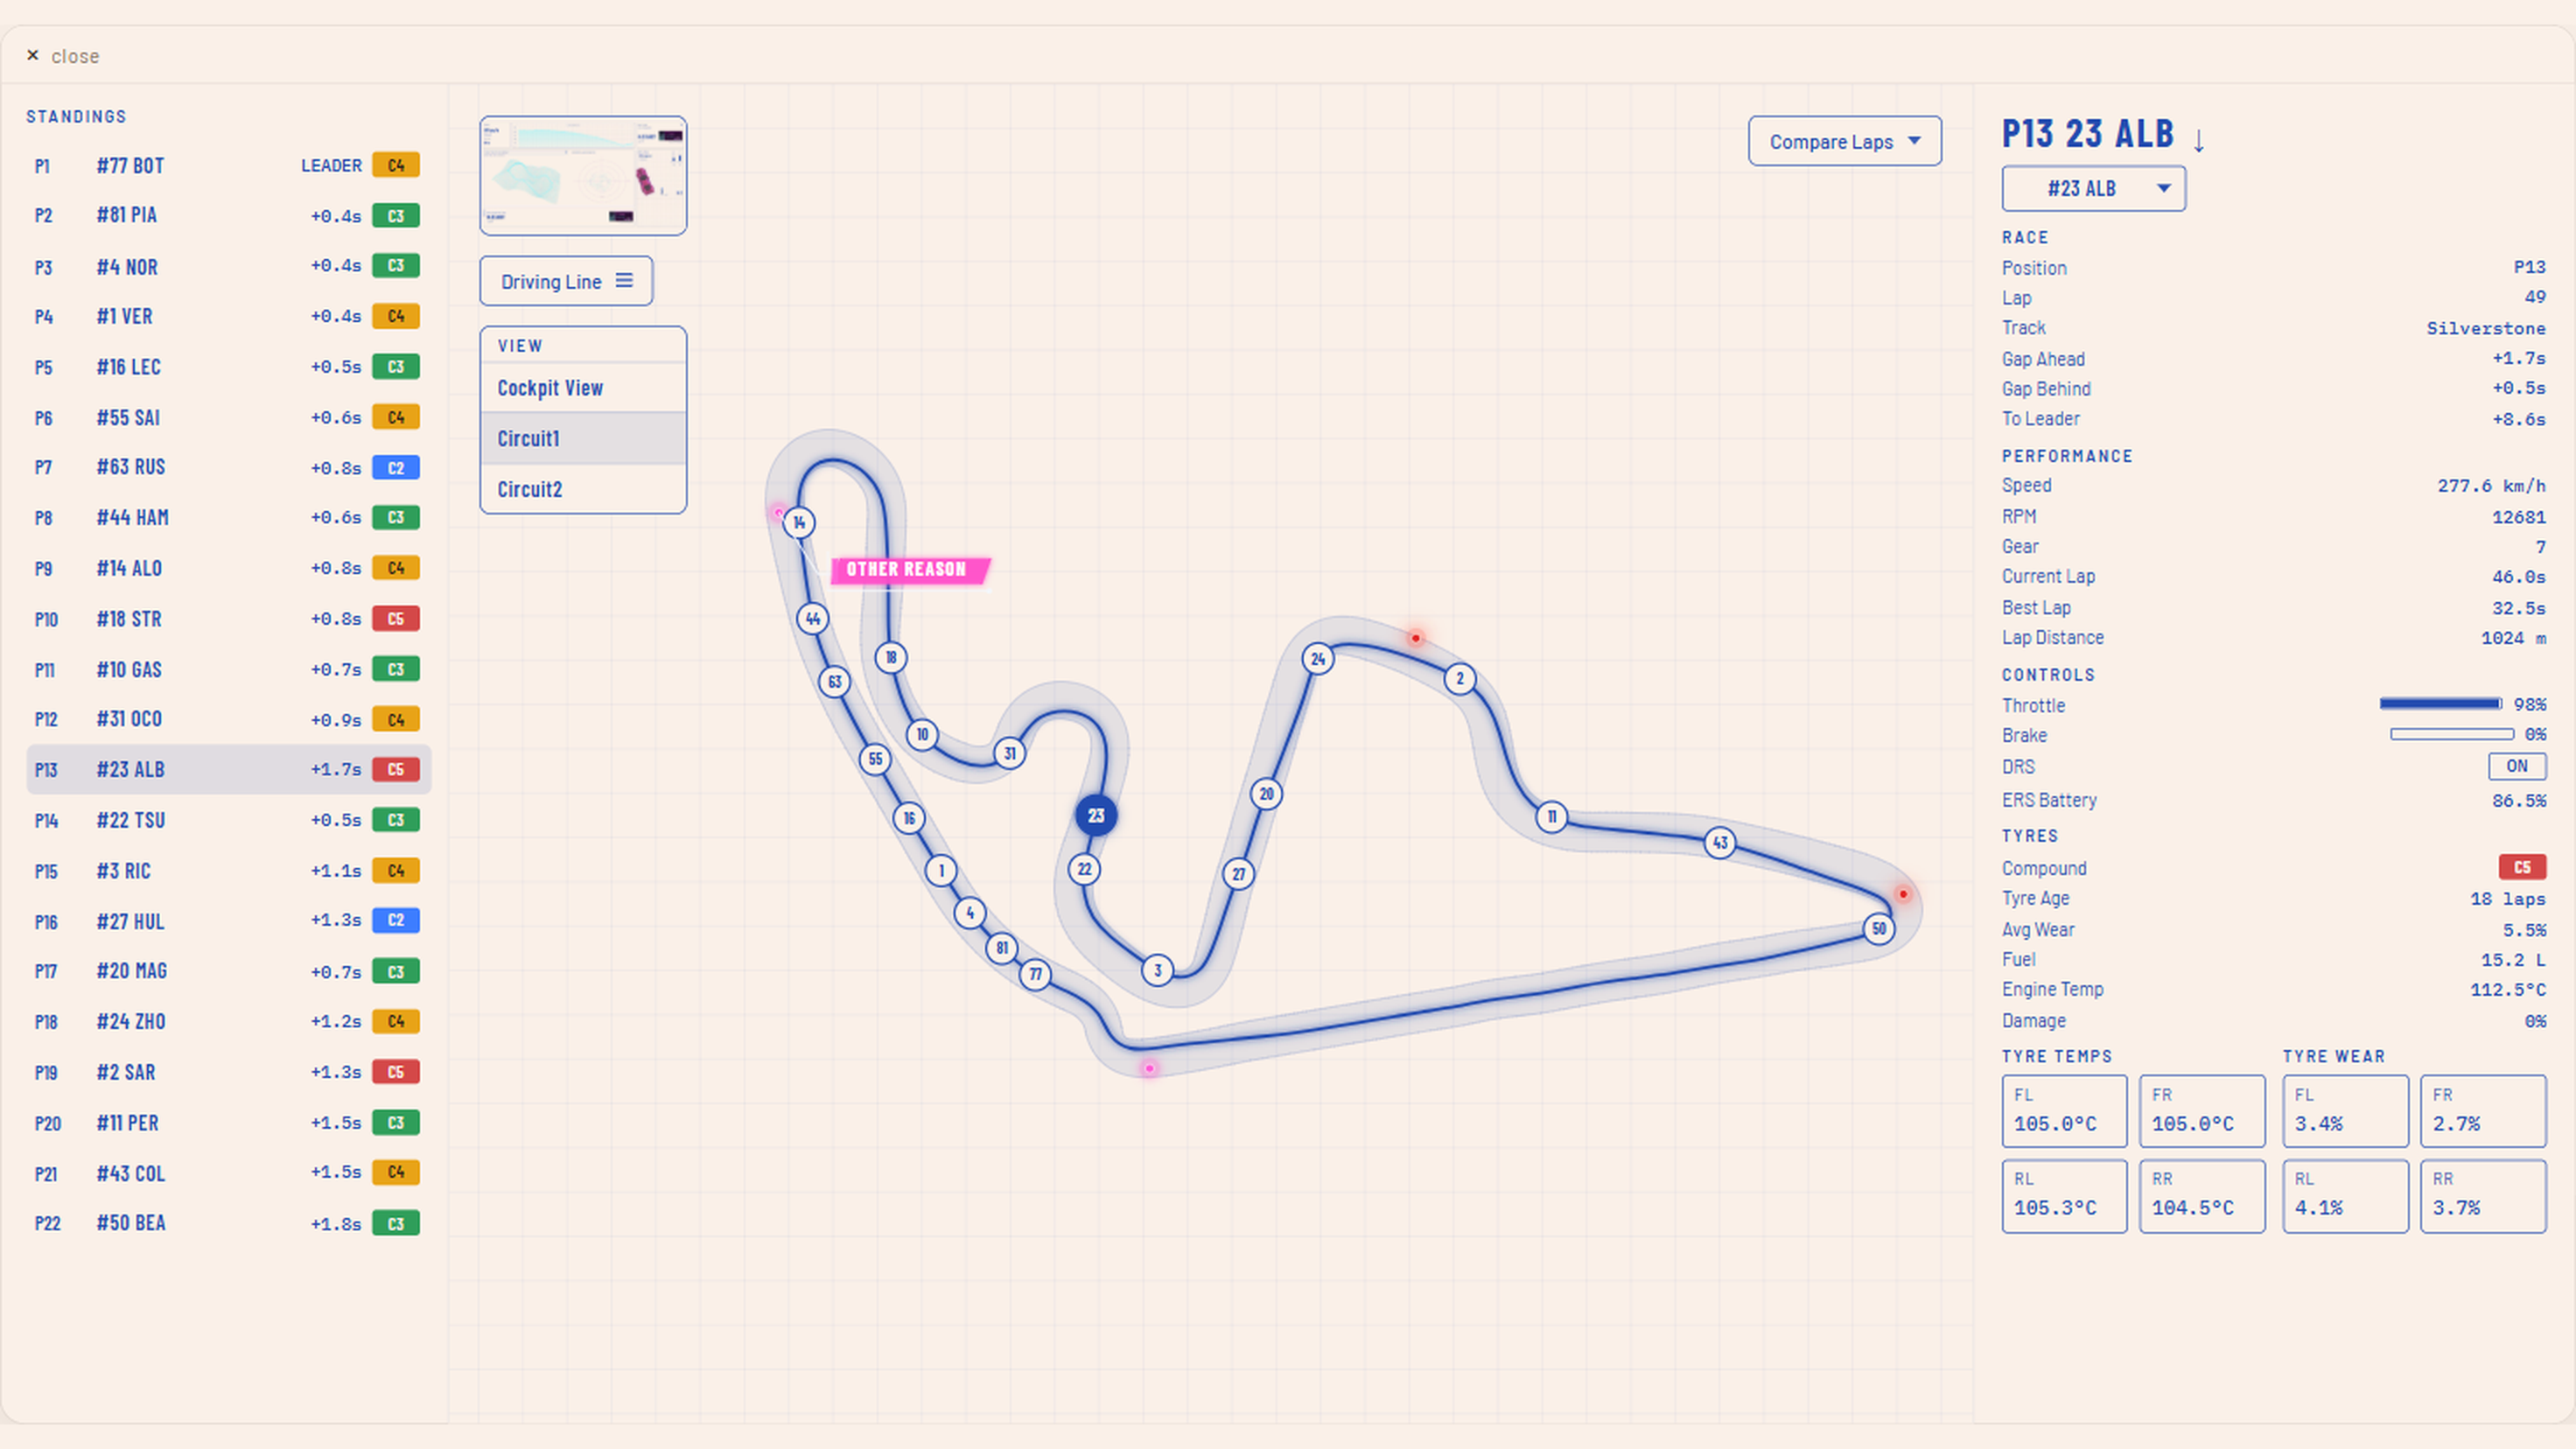Click car 22 marker on the circuit

(x=1084, y=869)
